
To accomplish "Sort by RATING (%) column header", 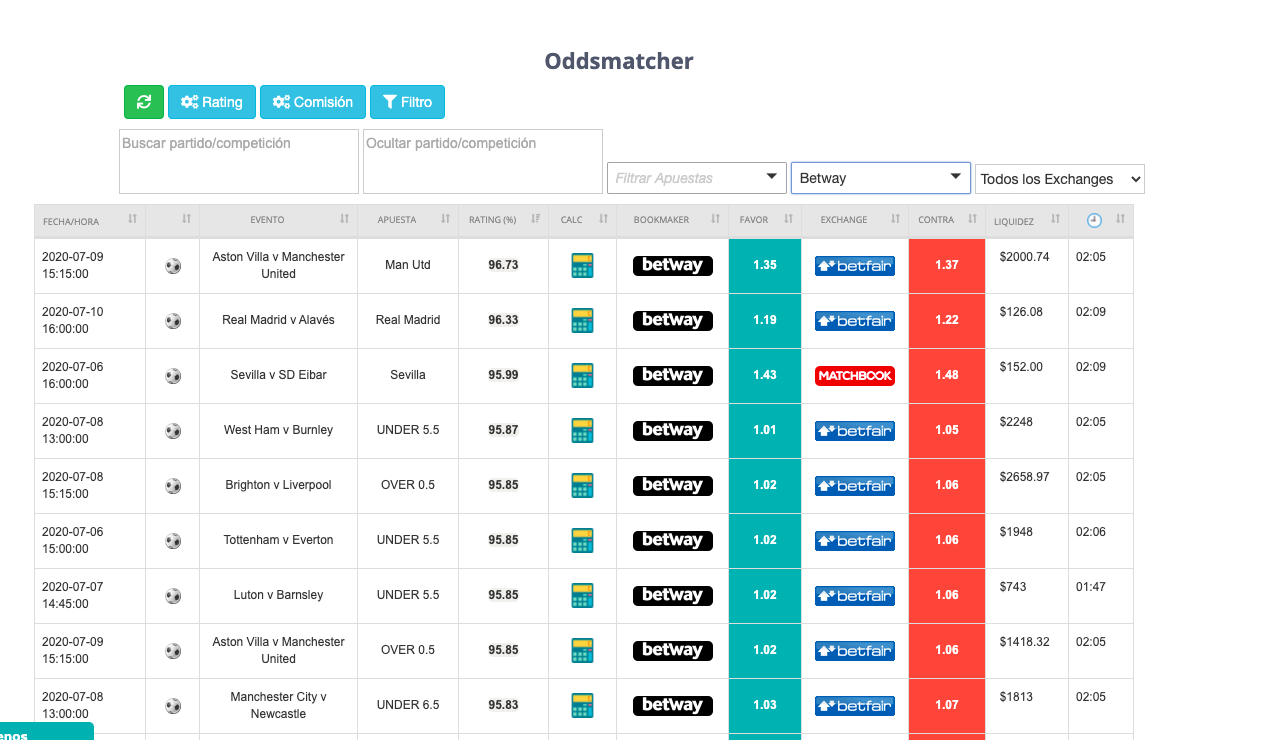I will point(504,220).
